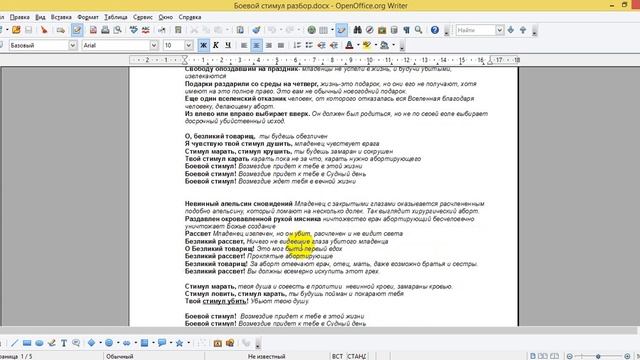Image resolution: width=640 pixels, height=360 pixels.
Task: Click the Open document folder icon
Action: tap(16, 30)
